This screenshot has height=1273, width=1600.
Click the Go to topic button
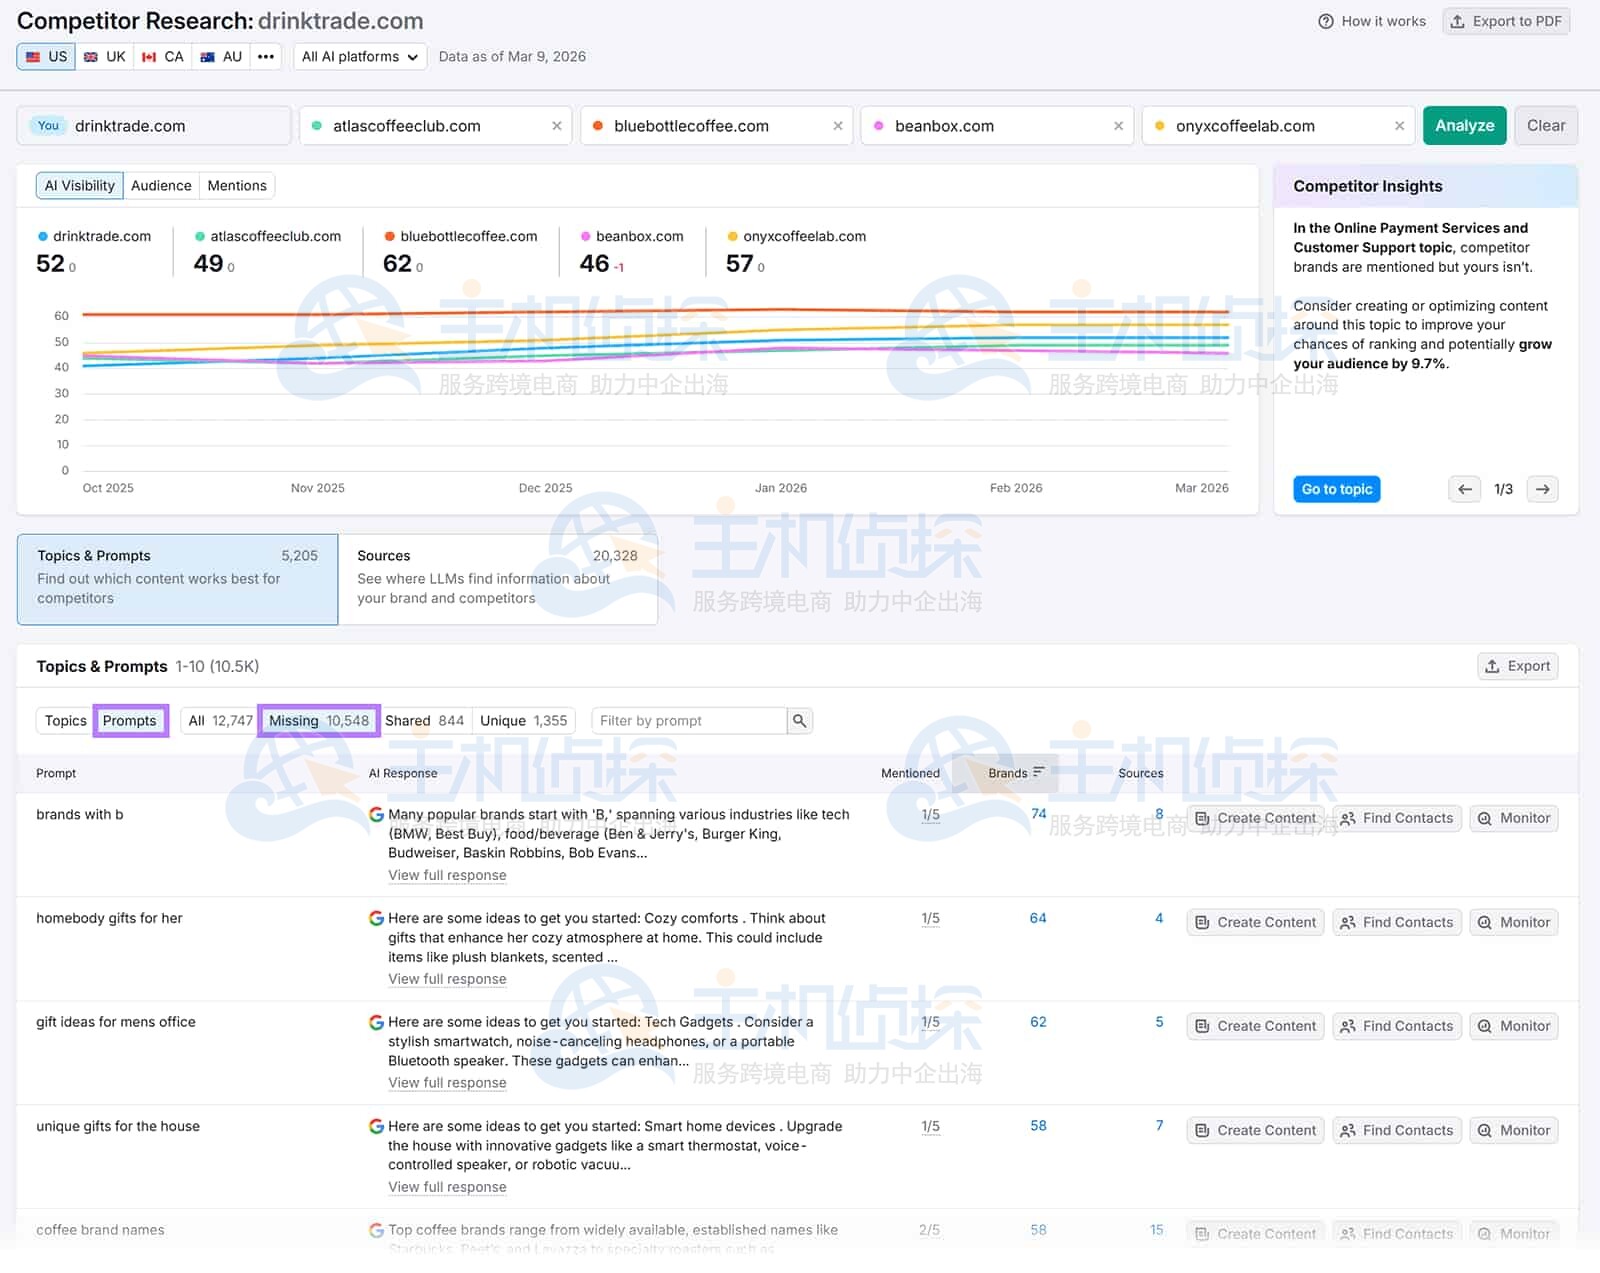pyautogui.click(x=1336, y=489)
